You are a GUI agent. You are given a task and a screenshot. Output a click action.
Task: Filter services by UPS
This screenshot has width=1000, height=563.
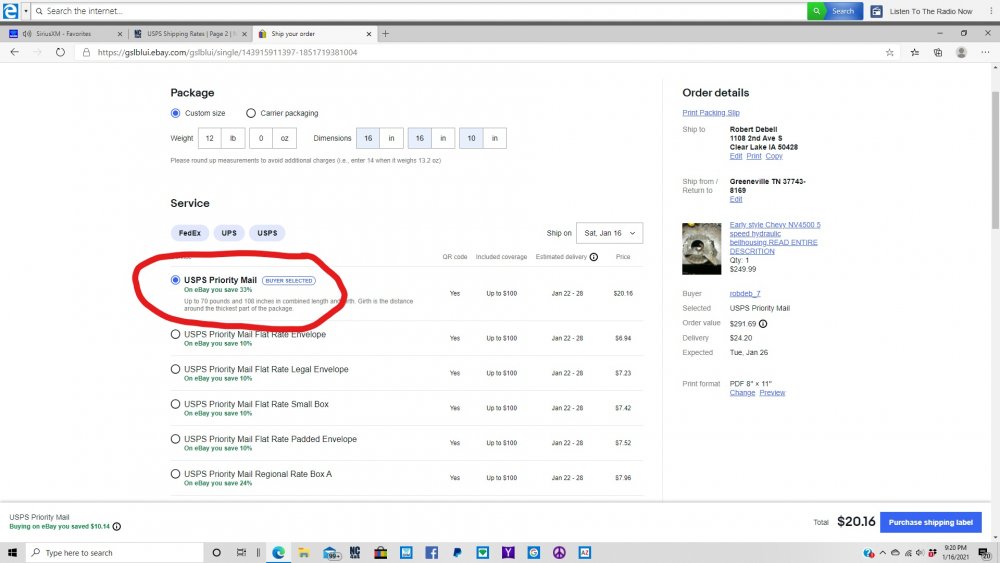tap(229, 233)
